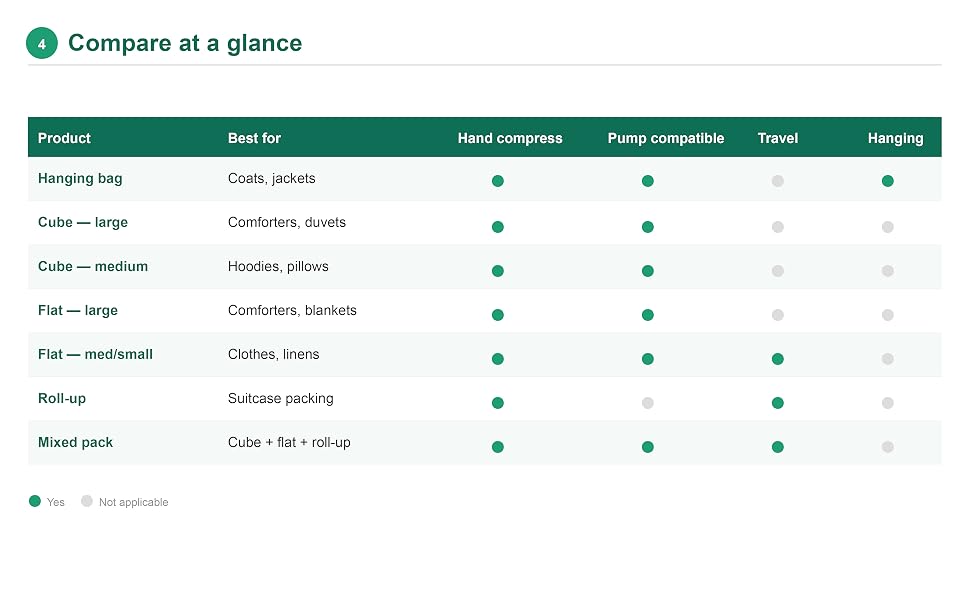Screen dimensions: 970x600
Task: Click the Hand compress dot for Flat — large
Action: (x=497, y=315)
